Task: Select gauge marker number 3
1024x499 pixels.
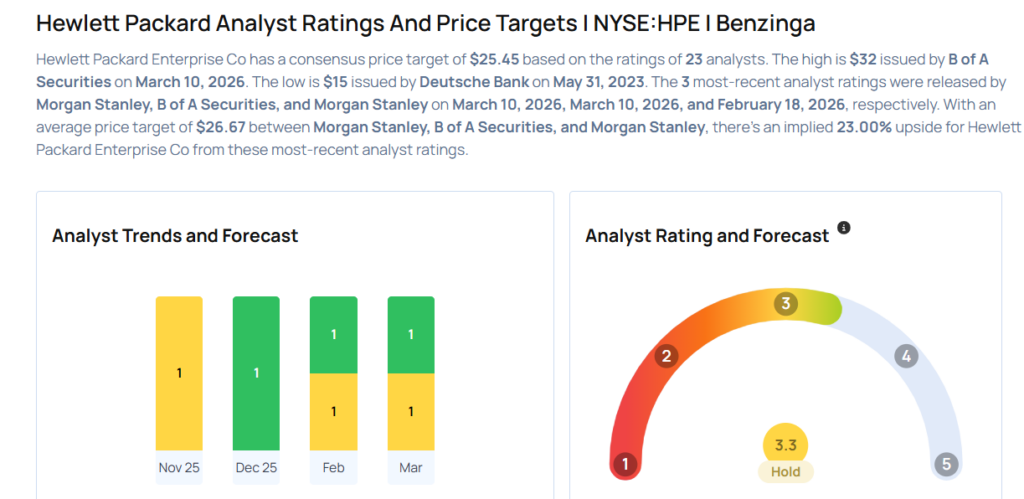Action: pyautogui.click(x=786, y=304)
